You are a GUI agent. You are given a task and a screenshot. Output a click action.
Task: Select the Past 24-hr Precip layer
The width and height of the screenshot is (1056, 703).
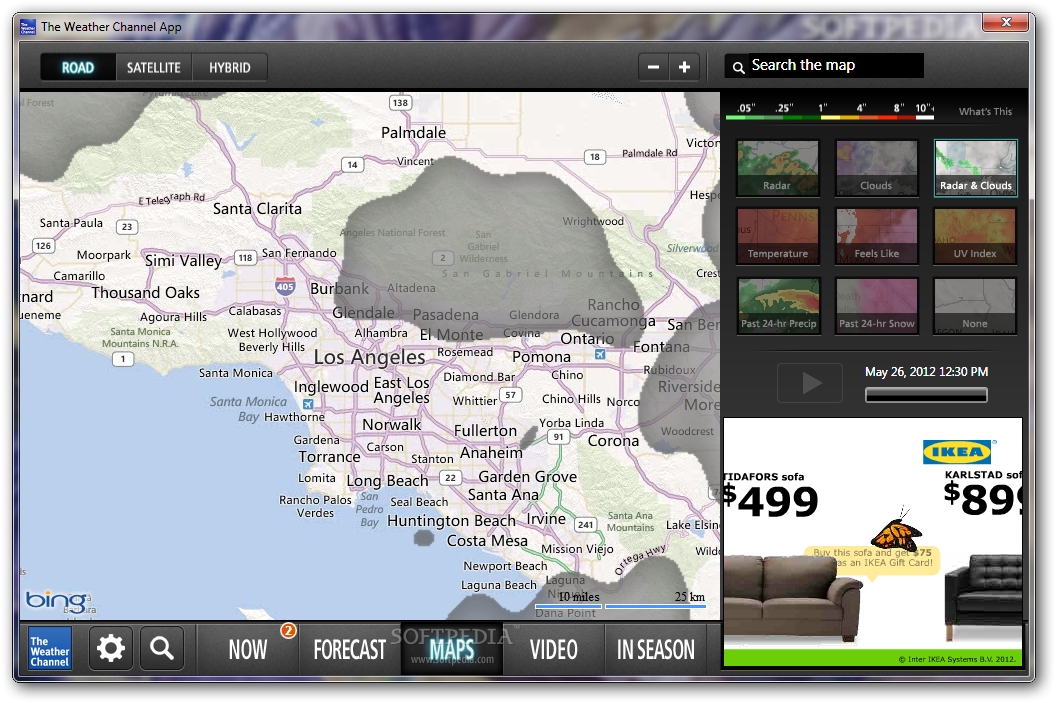(x=778, y=306)
